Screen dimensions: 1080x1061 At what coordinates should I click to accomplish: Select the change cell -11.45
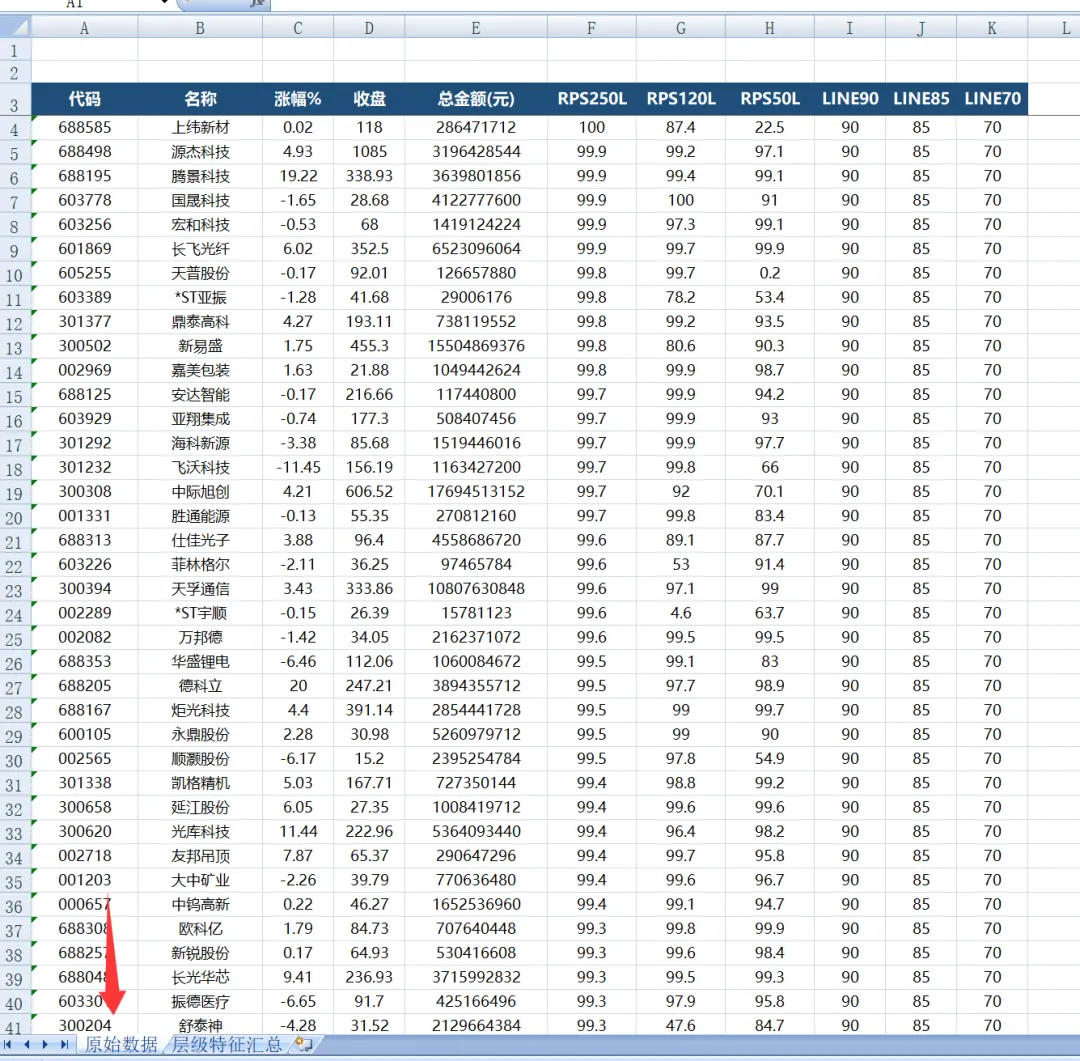tap(298, 467)
